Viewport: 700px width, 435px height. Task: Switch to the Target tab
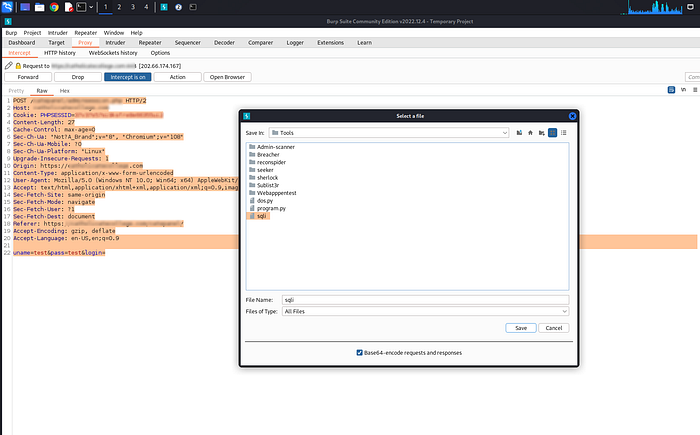[56, 42]
